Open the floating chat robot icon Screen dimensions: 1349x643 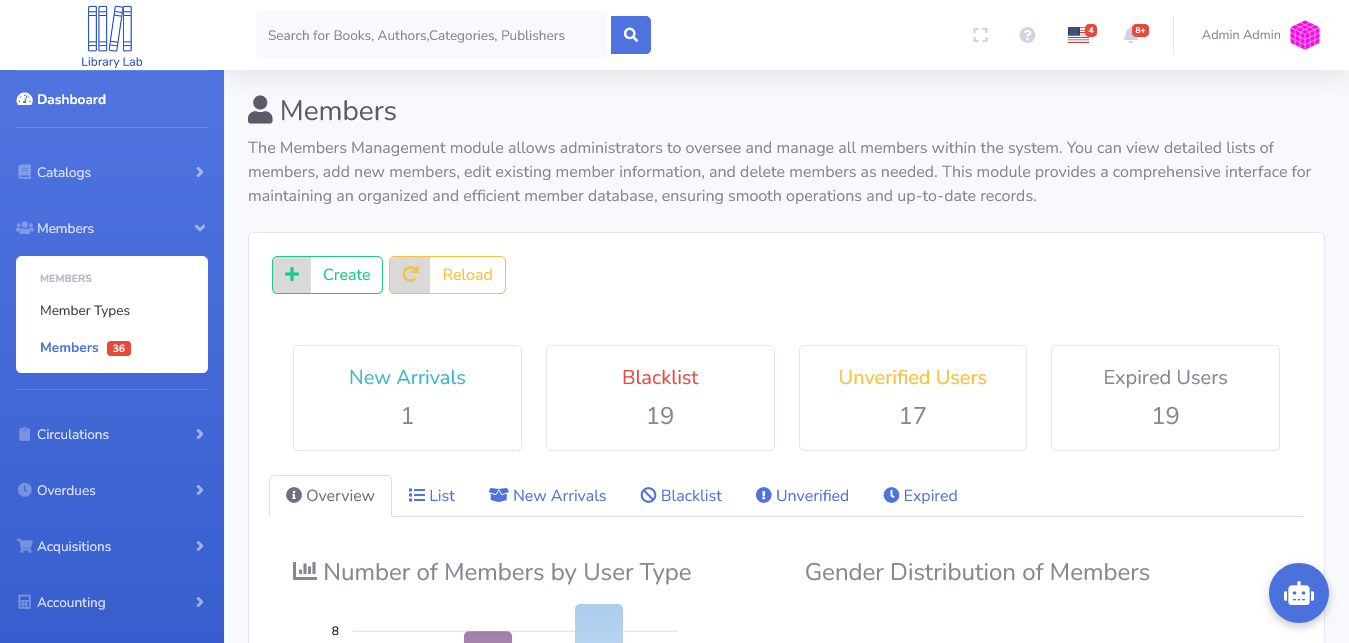(x=1298, y=592)
